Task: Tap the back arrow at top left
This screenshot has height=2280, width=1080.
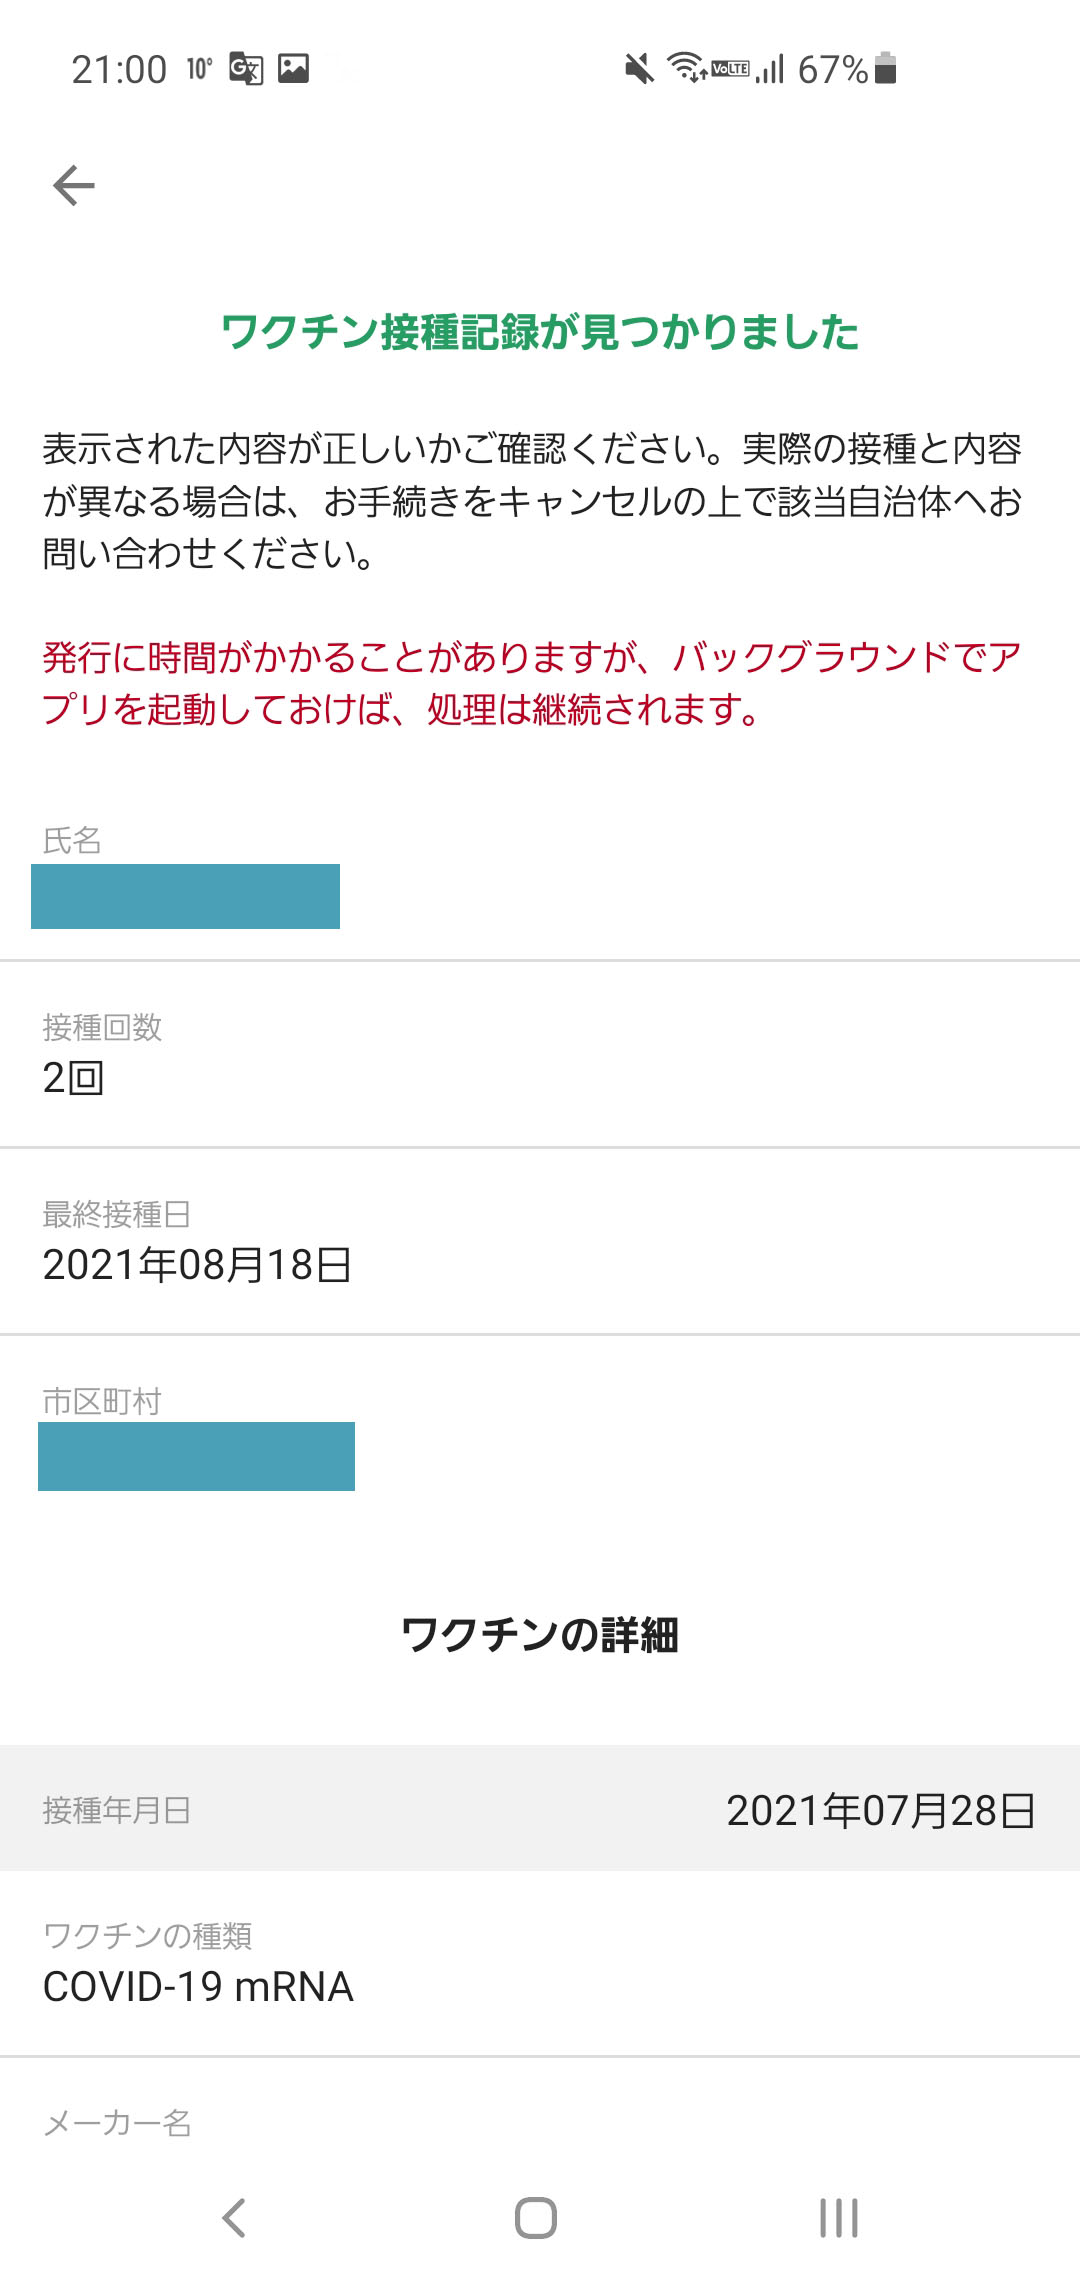Action: pos(74,186)
